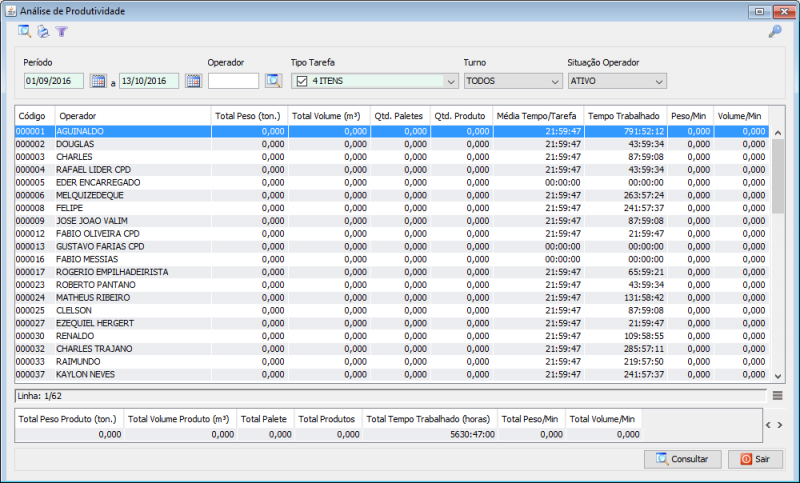Click the Sair button
800x483 pixels.
[x=755, y=459]
